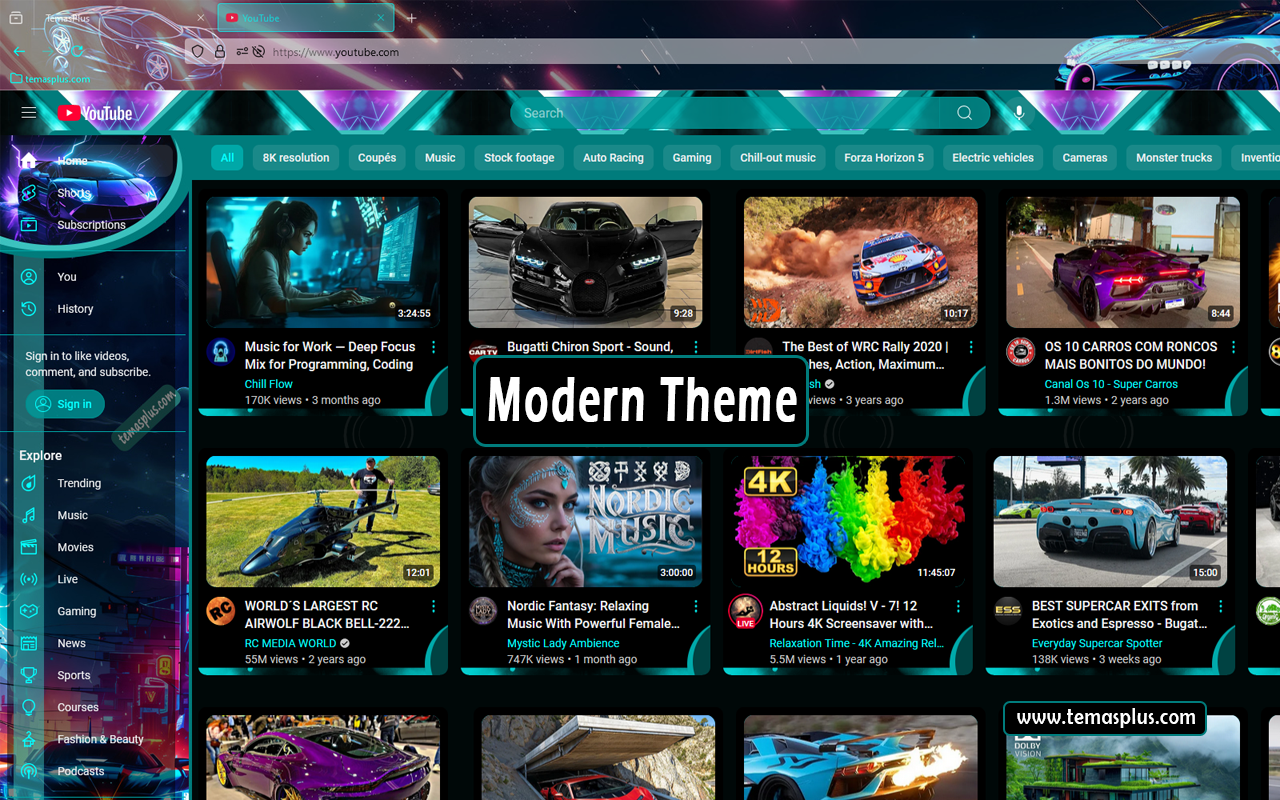Open options for Music for Work video

(434, 347)
